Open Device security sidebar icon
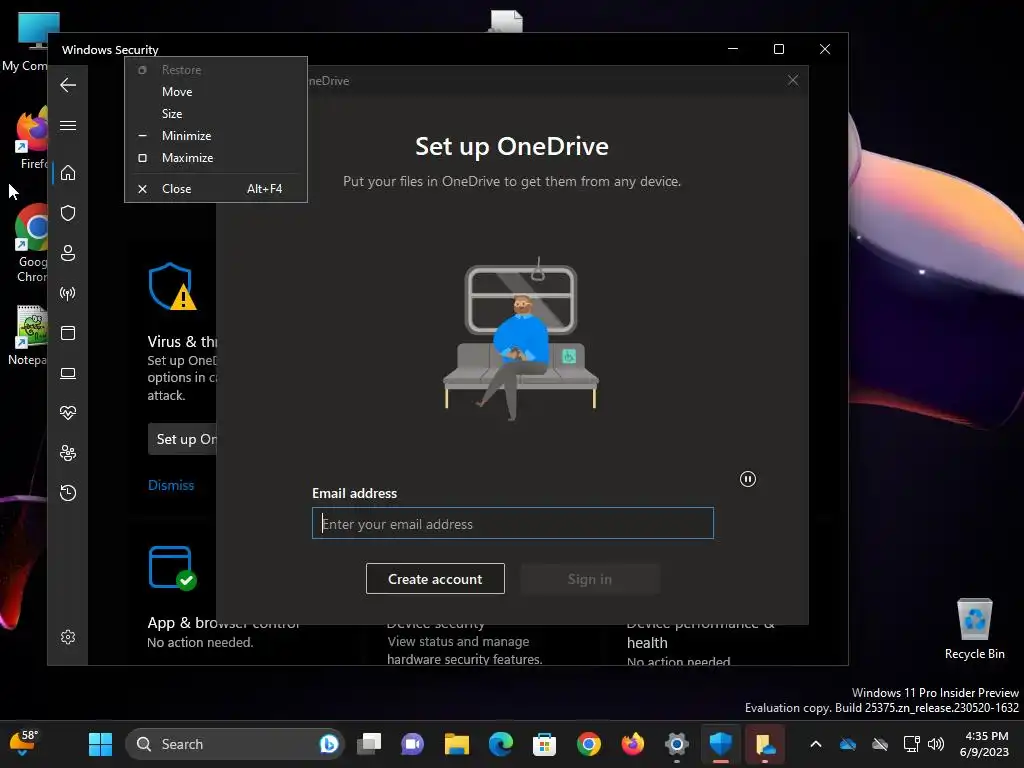Screen dimensions: 1024x768 68,373
